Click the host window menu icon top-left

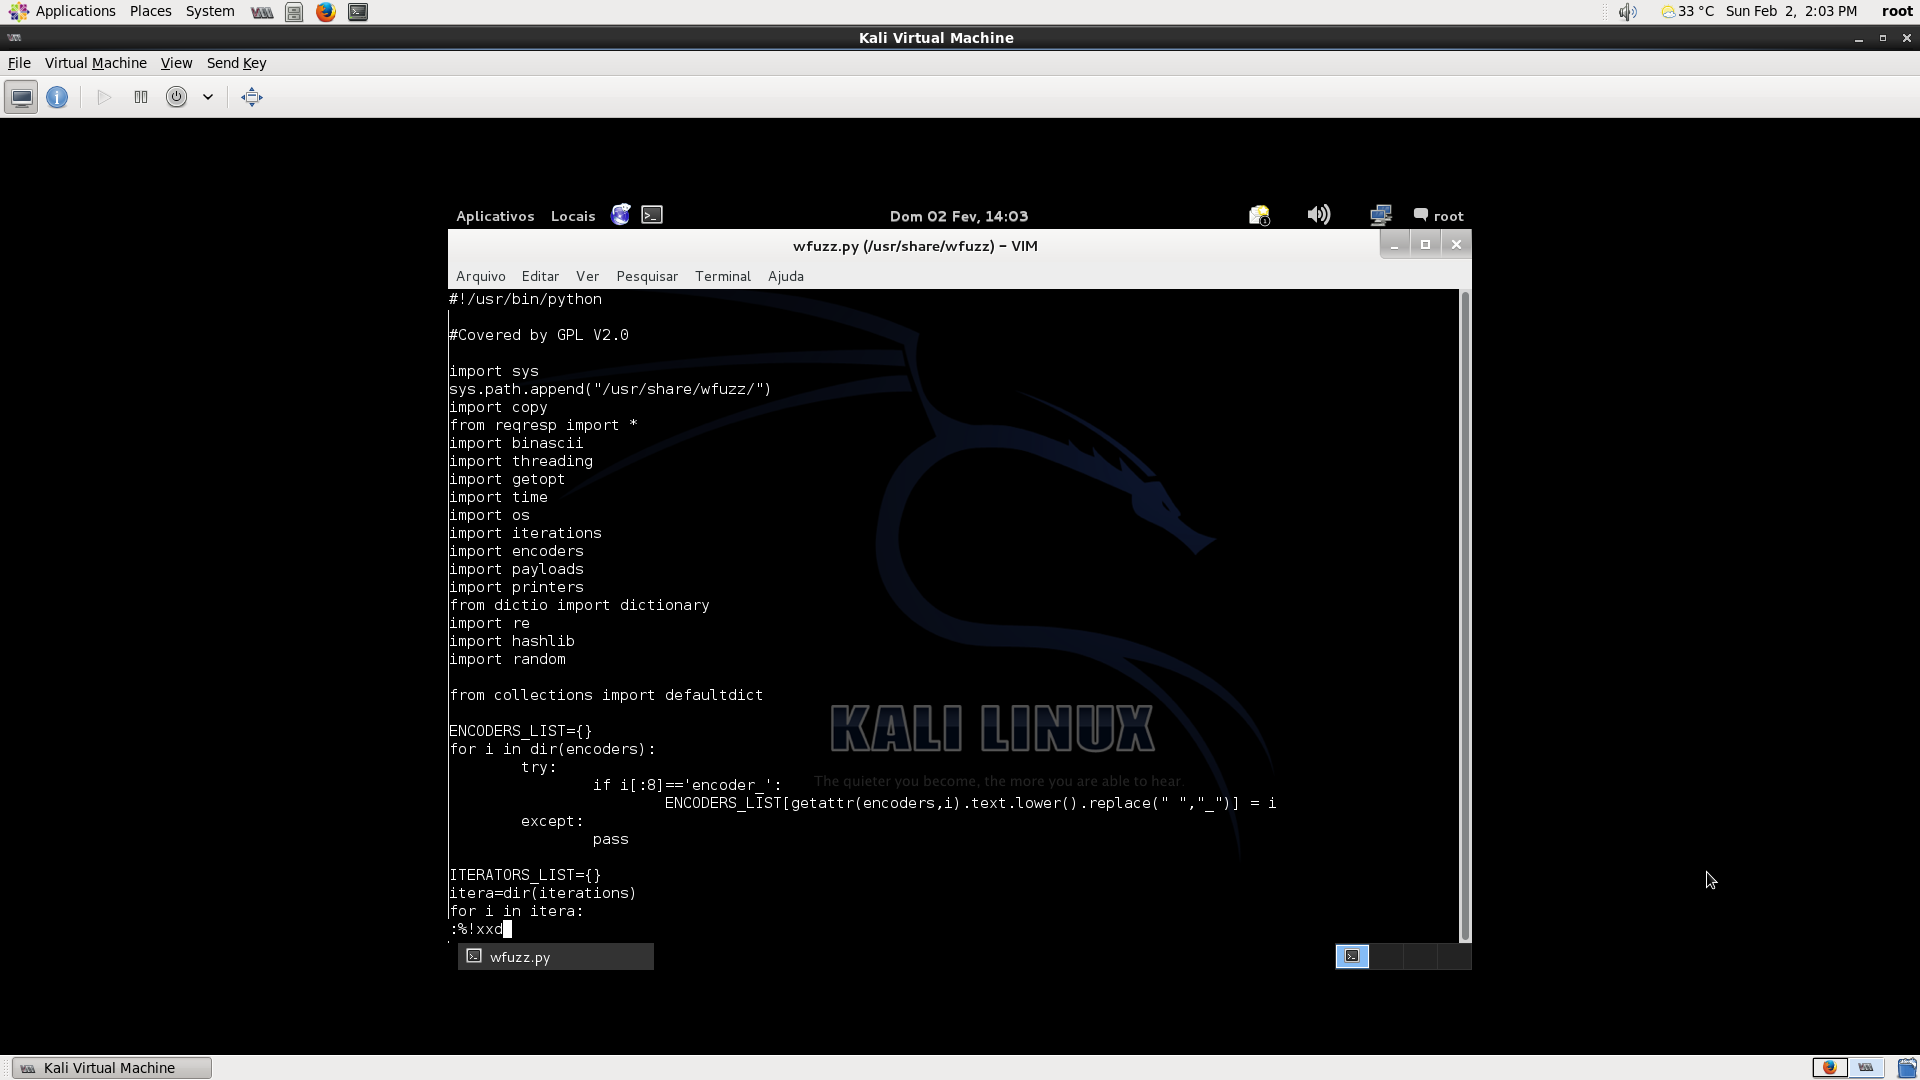(14, 38)
